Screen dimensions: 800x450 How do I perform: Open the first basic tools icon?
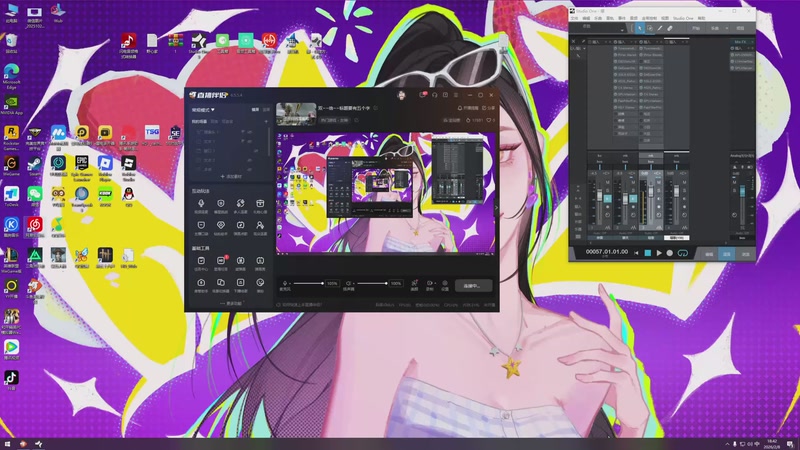pos(201,261)
